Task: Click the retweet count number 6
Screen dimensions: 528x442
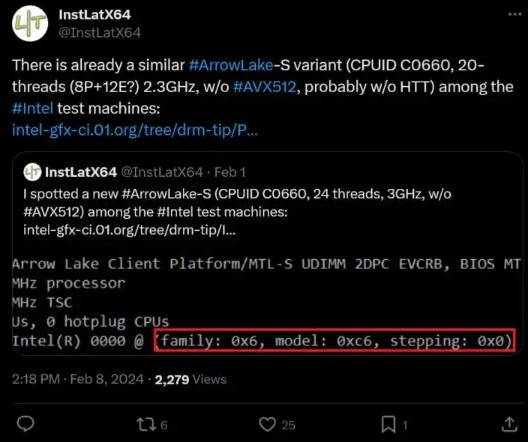Action: pos(164,425)
